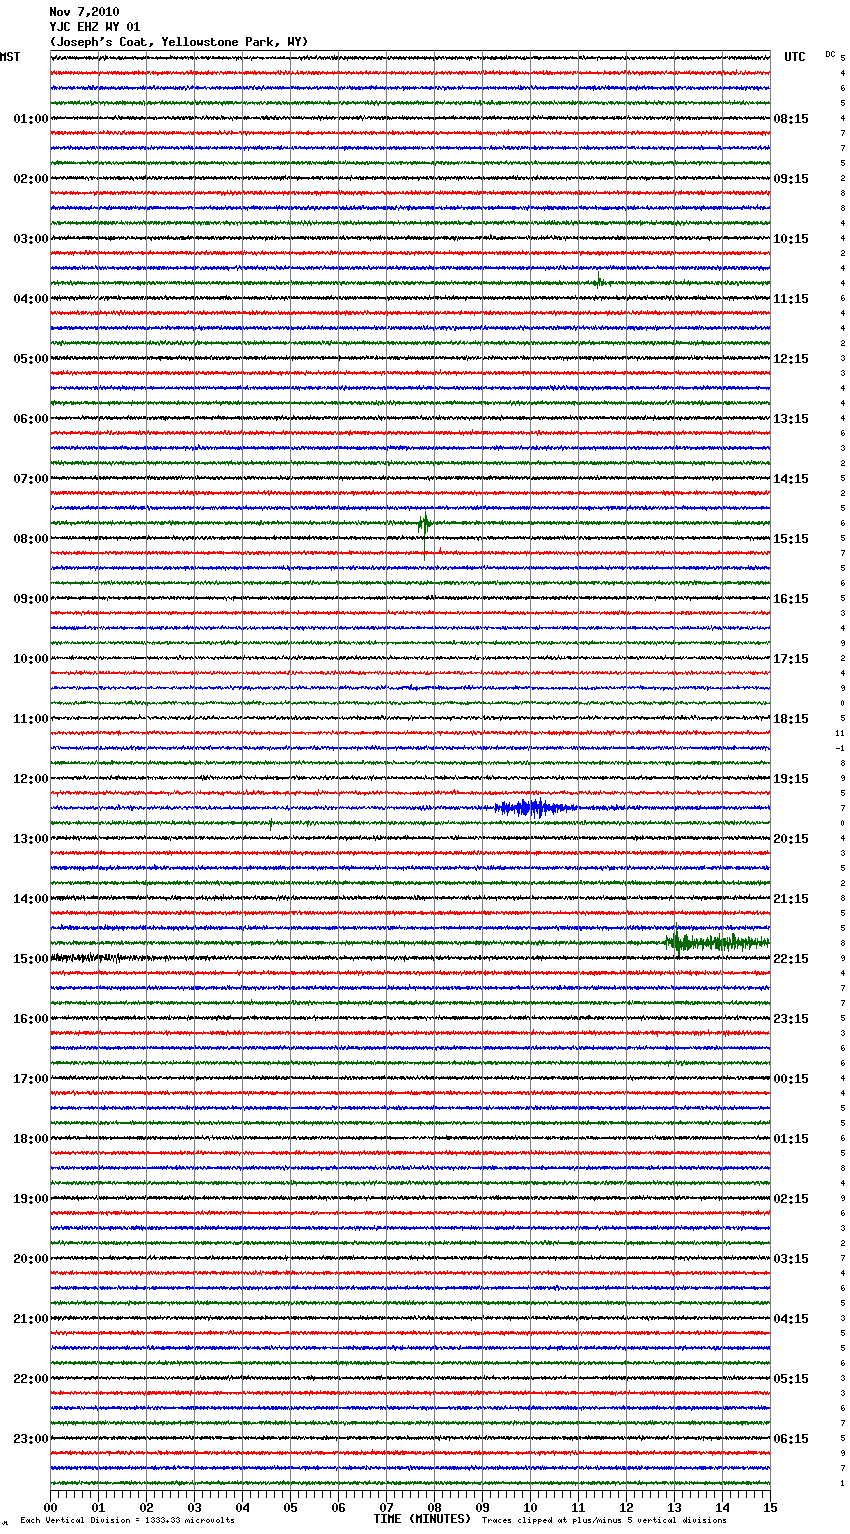Select the 03:00 MST time label
Viewport: 850px width, 1534px height.
pyautogui.click(x=31, y=239)
